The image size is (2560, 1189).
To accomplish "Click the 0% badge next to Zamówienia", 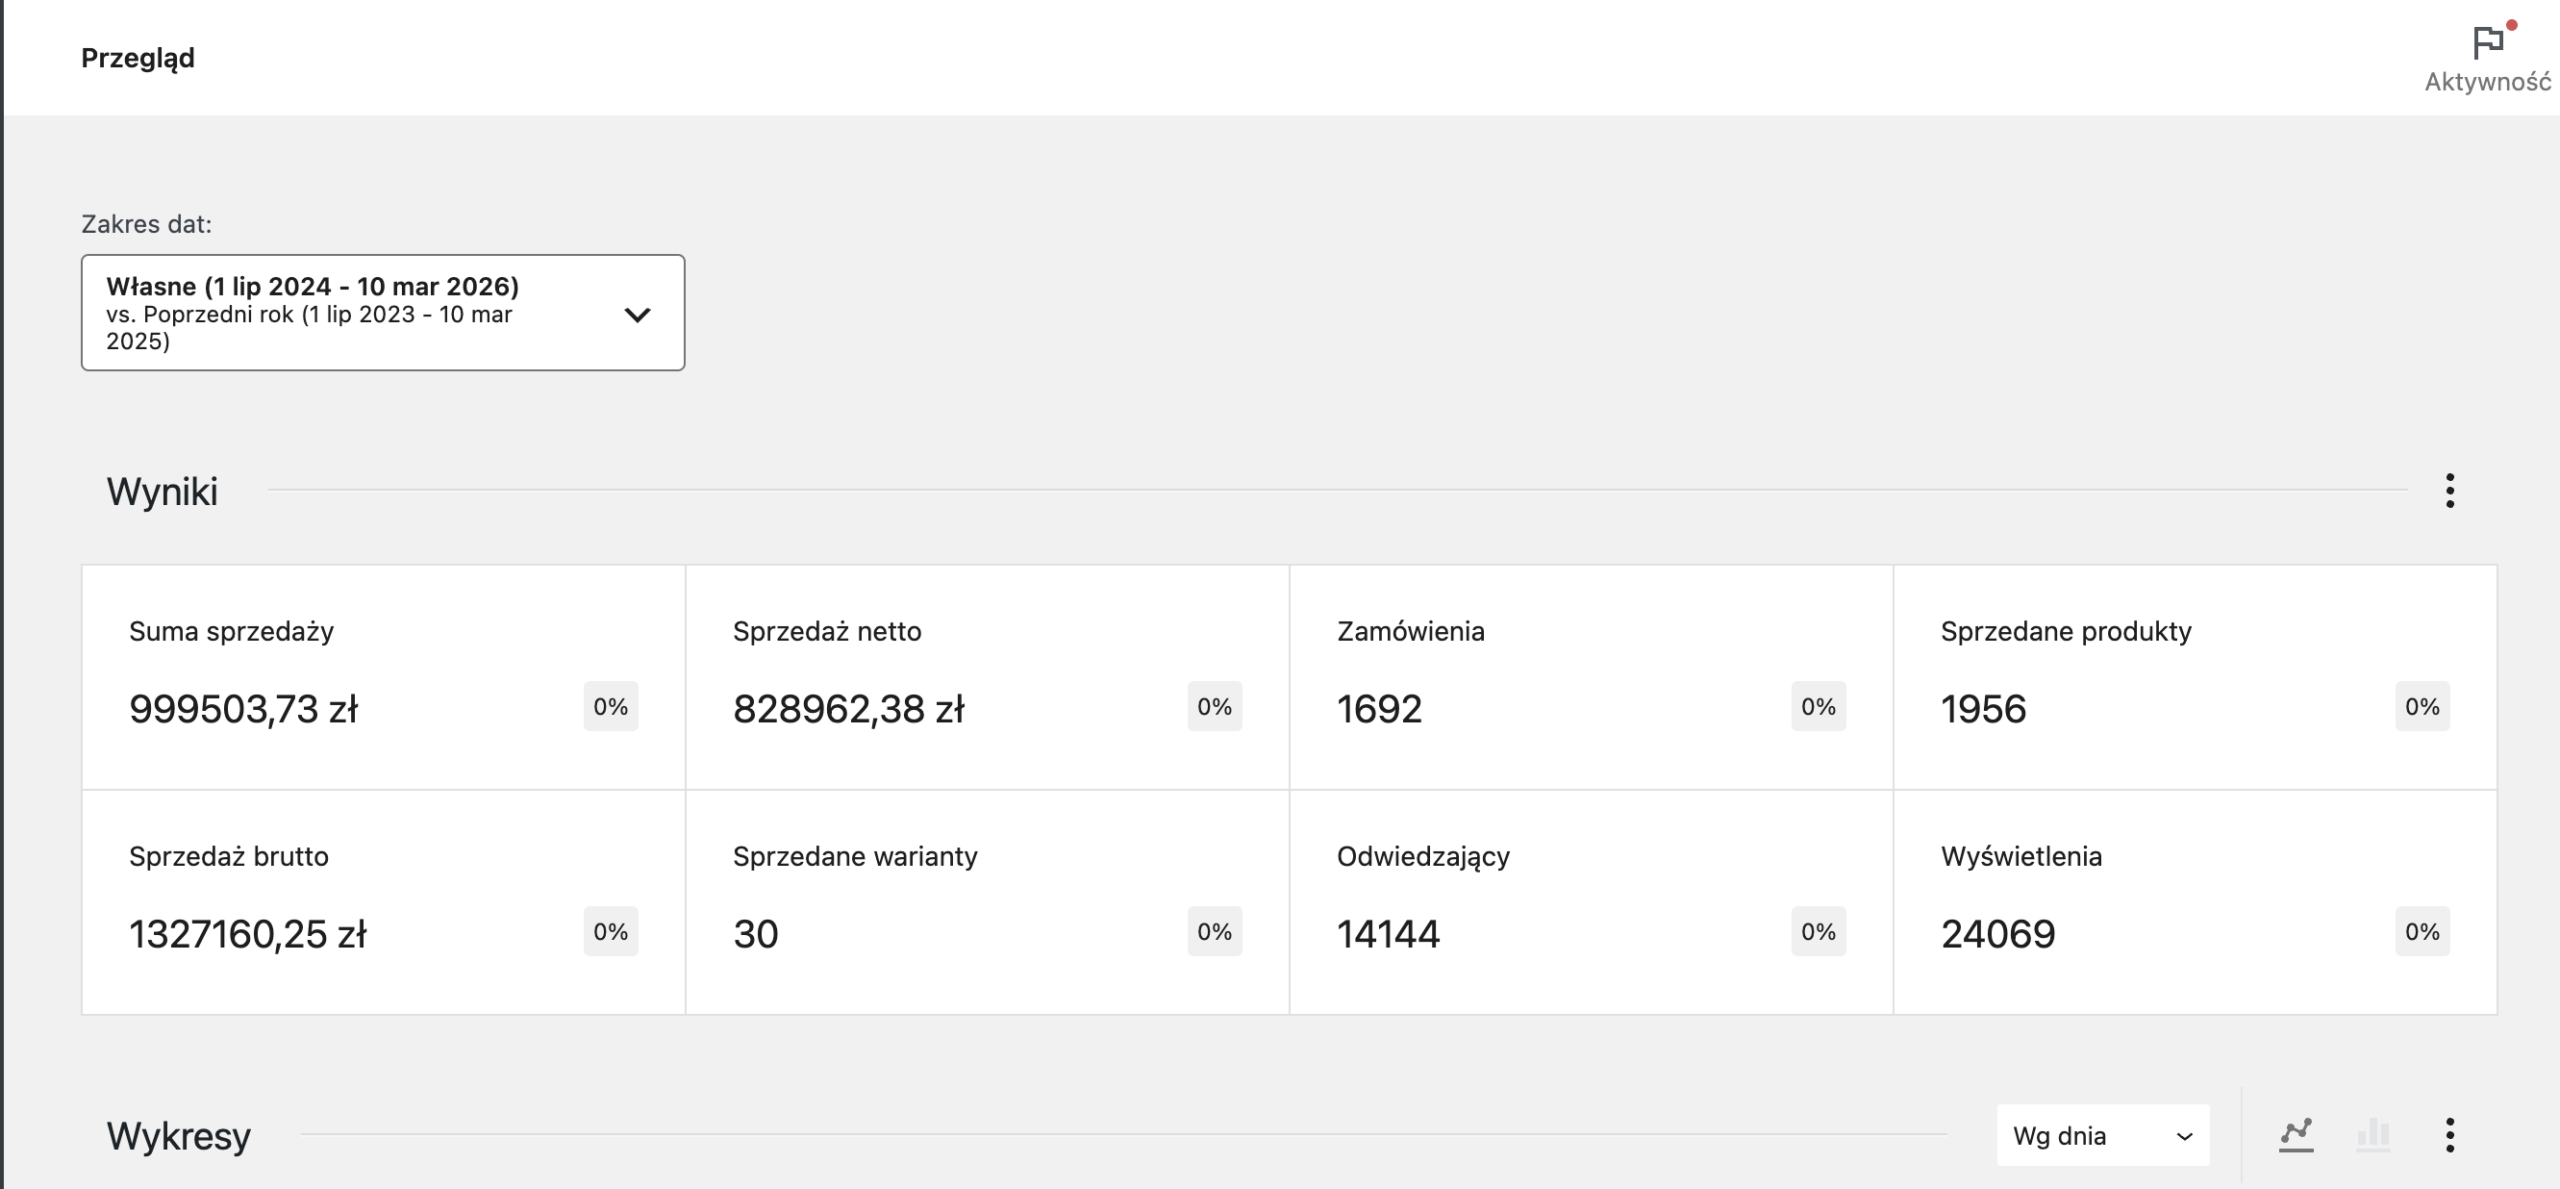I will pyautogui.click(x=1818, y=707).
